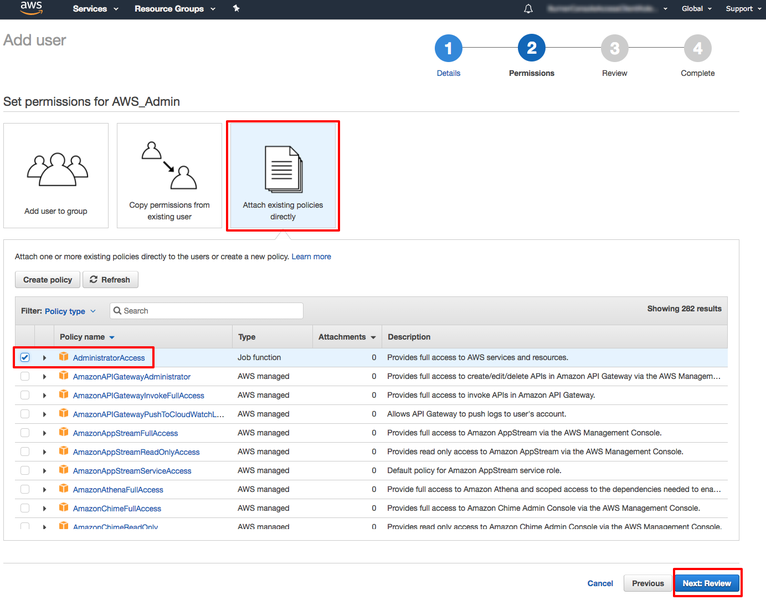Image resolution: width=766 pixels, height=600 pixels.
Task: Click the AmazonAppStreamServiceAccess policy box icon
Action: pos(64,470)
